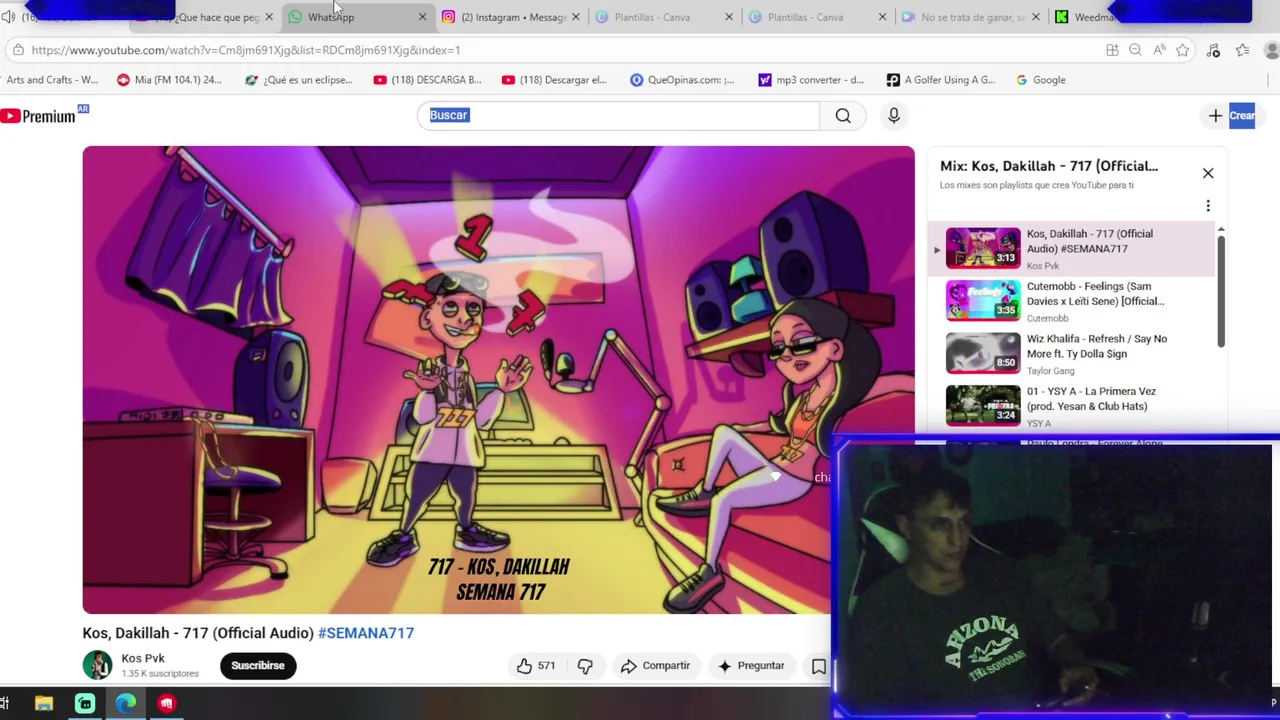Open Mia (FM 104.1) bookmark
Image resolution: width=1280 pixels, height=720 pixels.
[x=169, y=80]
